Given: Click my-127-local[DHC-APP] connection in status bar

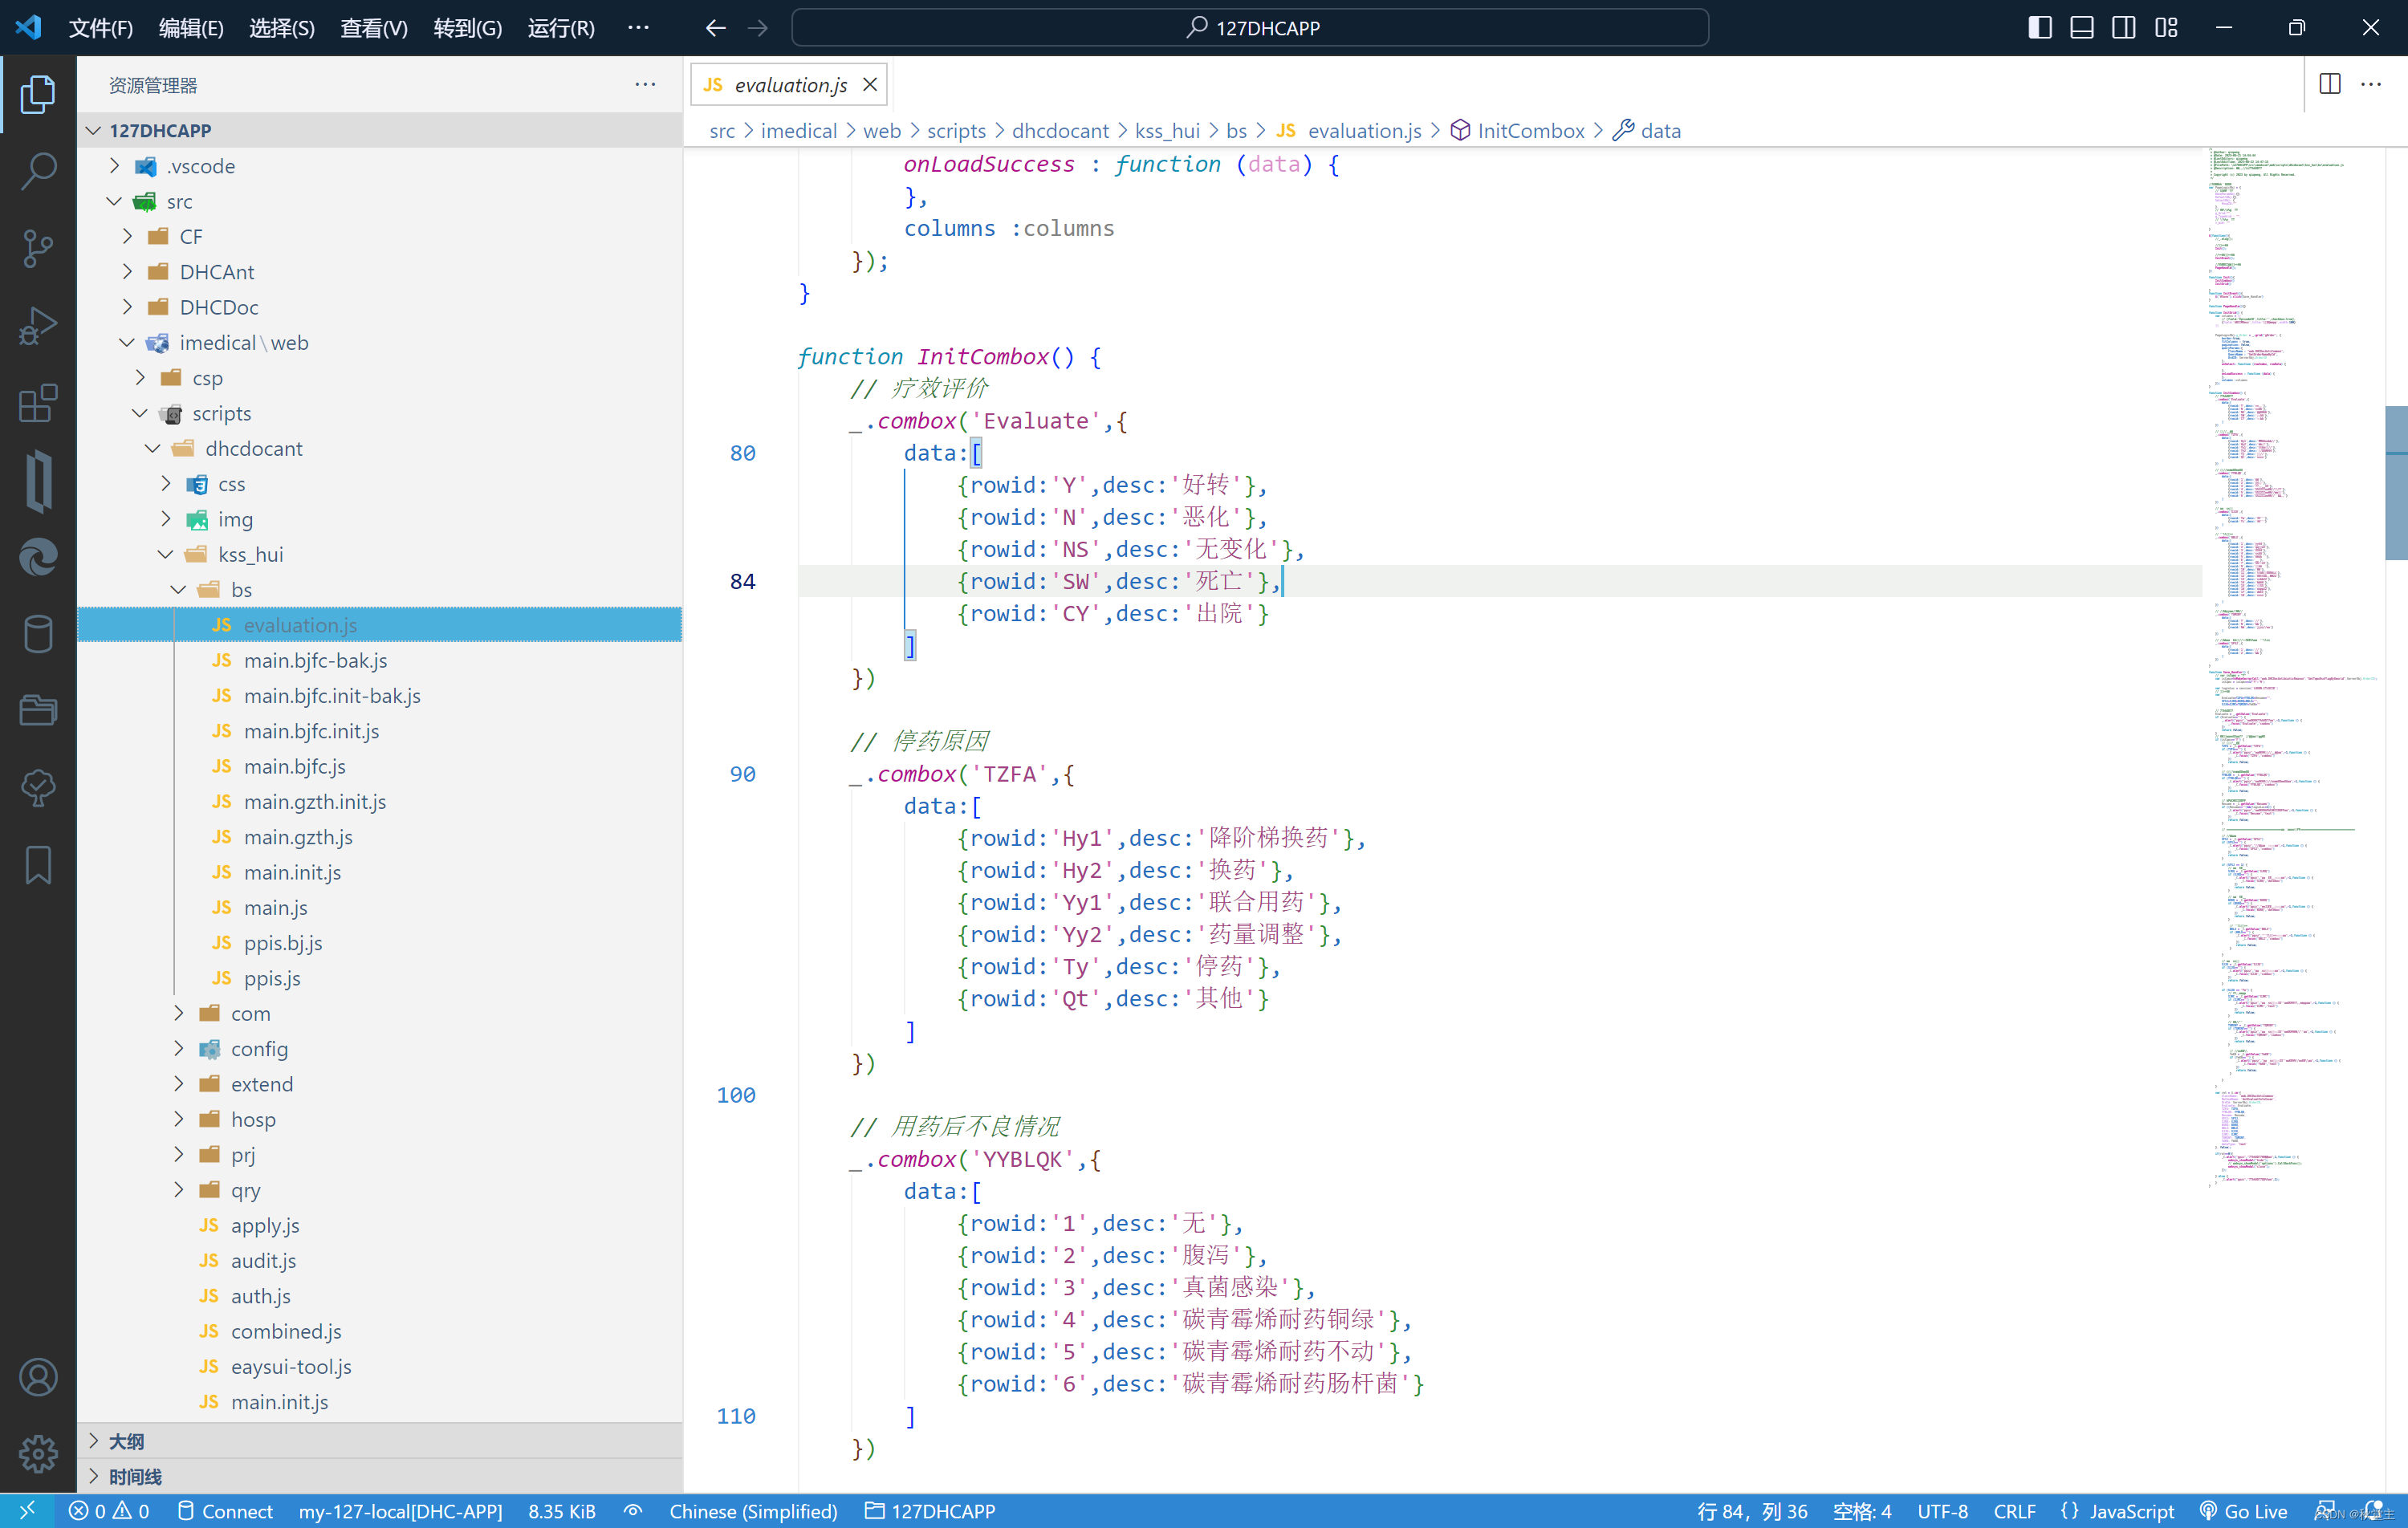Looking at the screenshot, I should point(400,1511).
